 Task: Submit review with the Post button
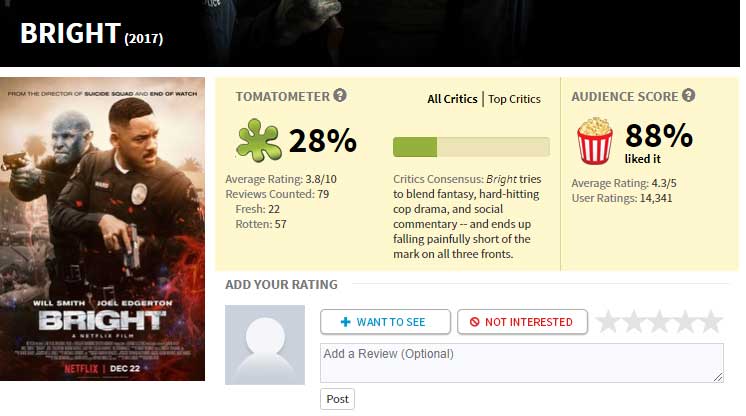(x=337, y=399)
